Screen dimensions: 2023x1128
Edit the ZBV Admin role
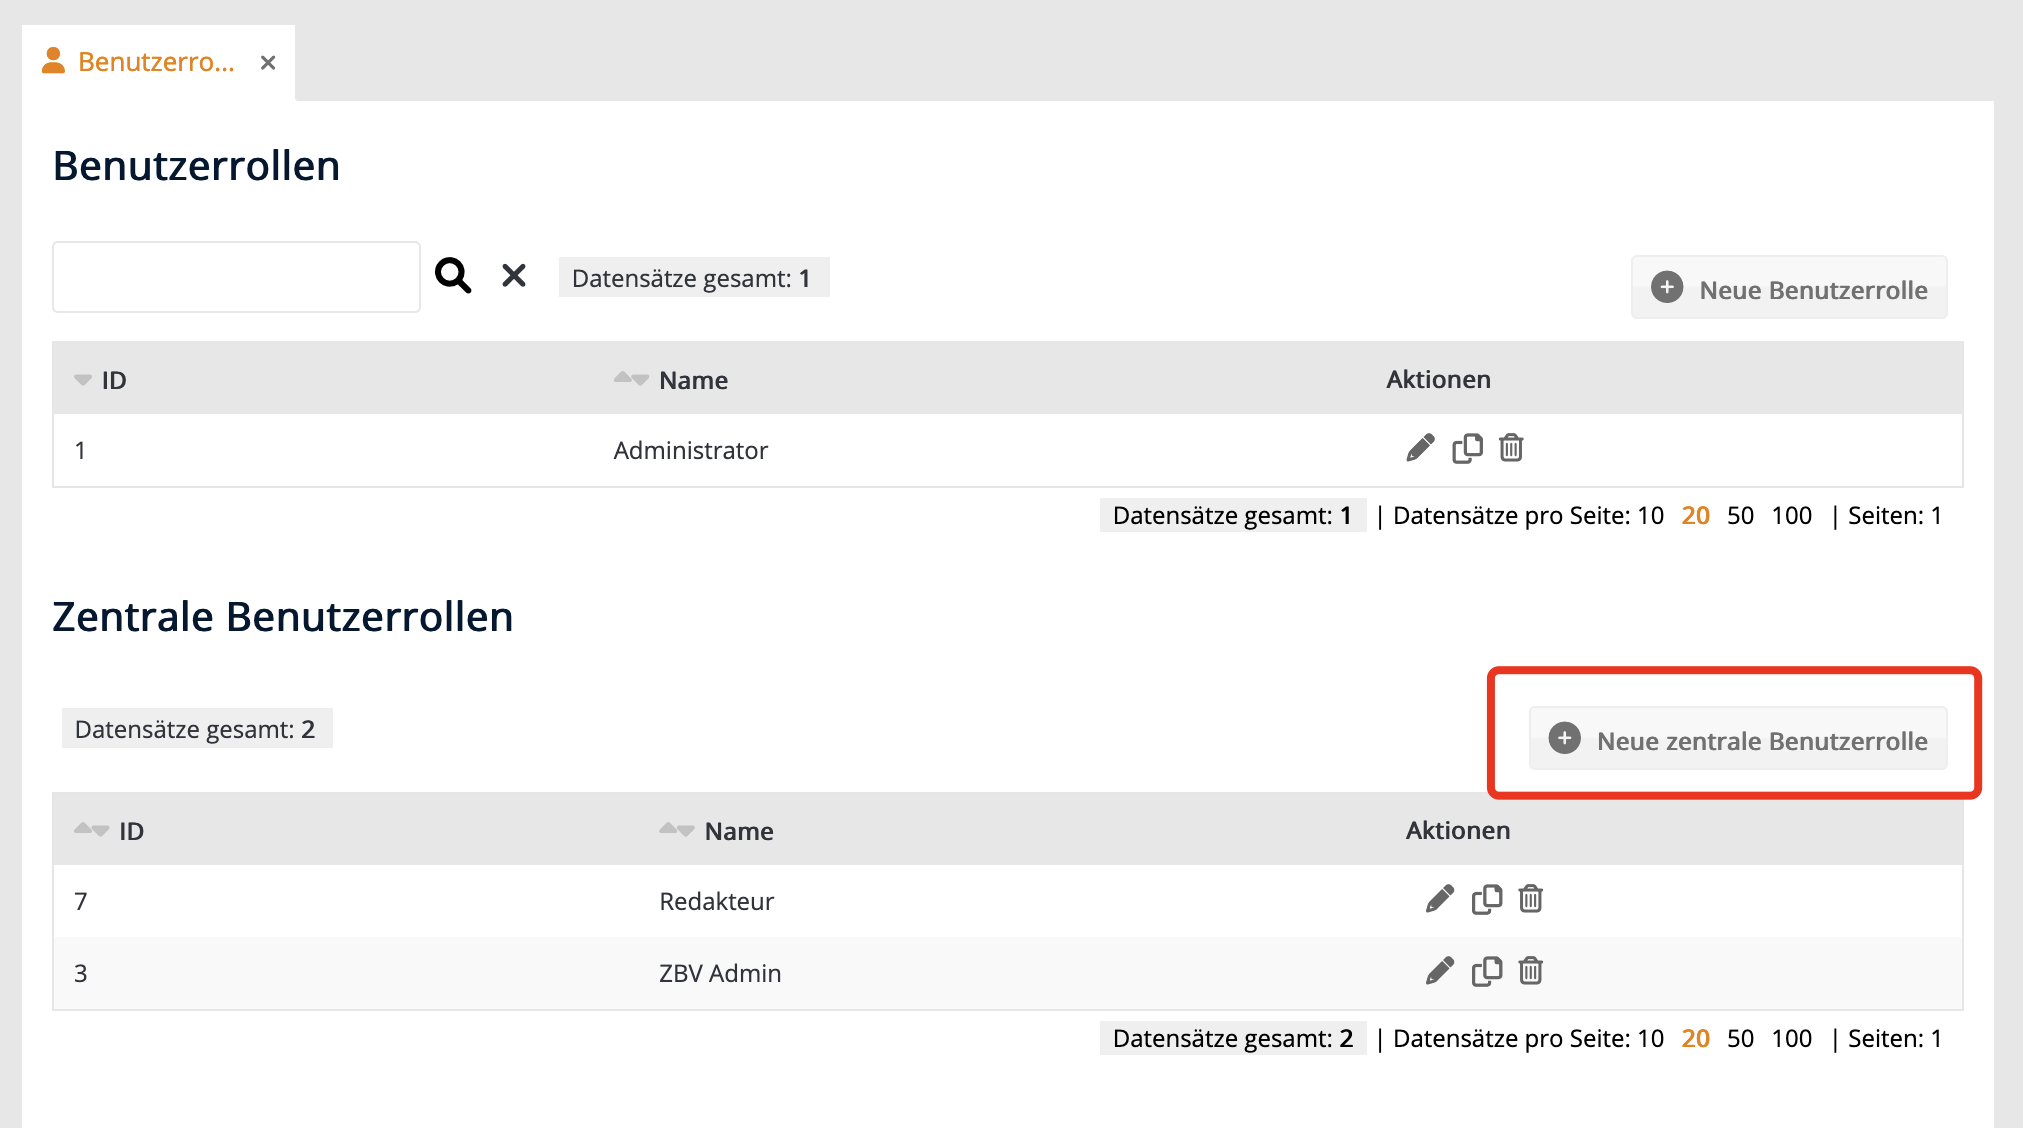[x=1440, y=971]
